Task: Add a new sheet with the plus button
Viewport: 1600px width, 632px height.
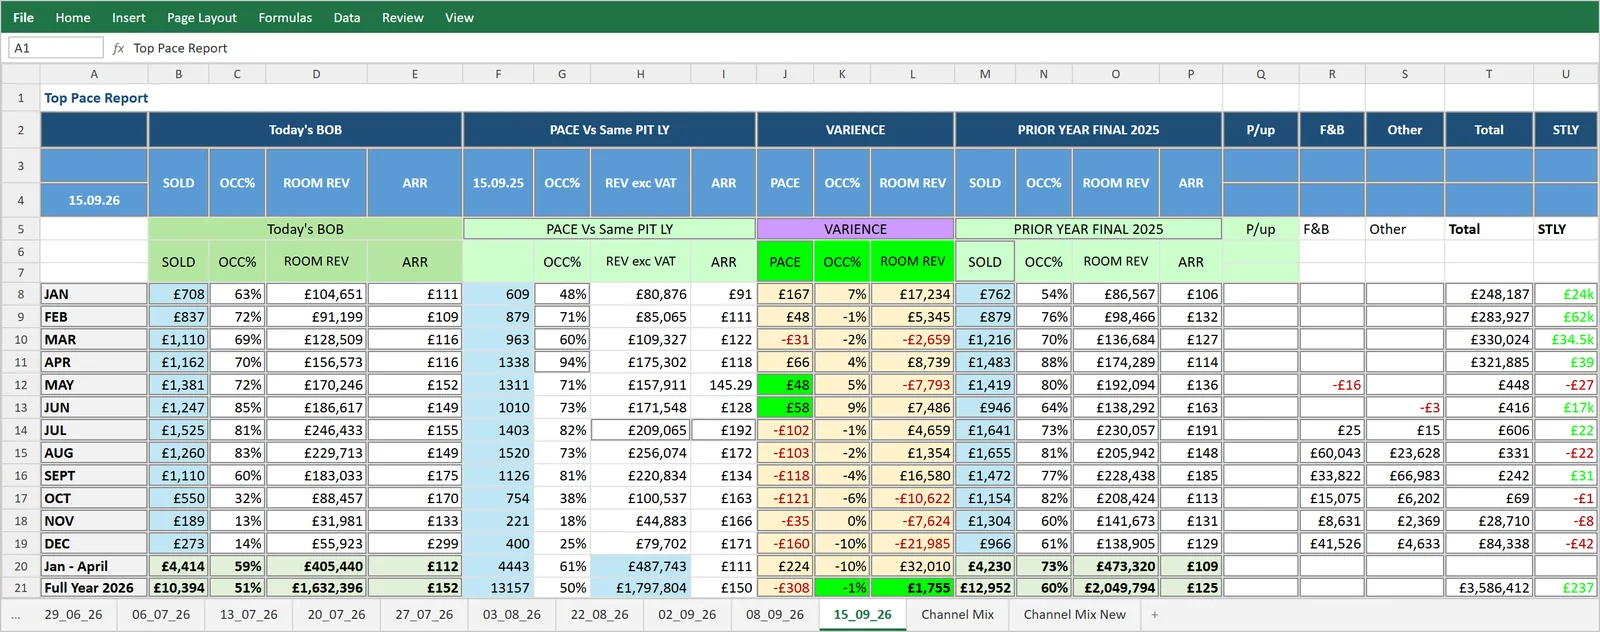Action: pos(1154,615)
